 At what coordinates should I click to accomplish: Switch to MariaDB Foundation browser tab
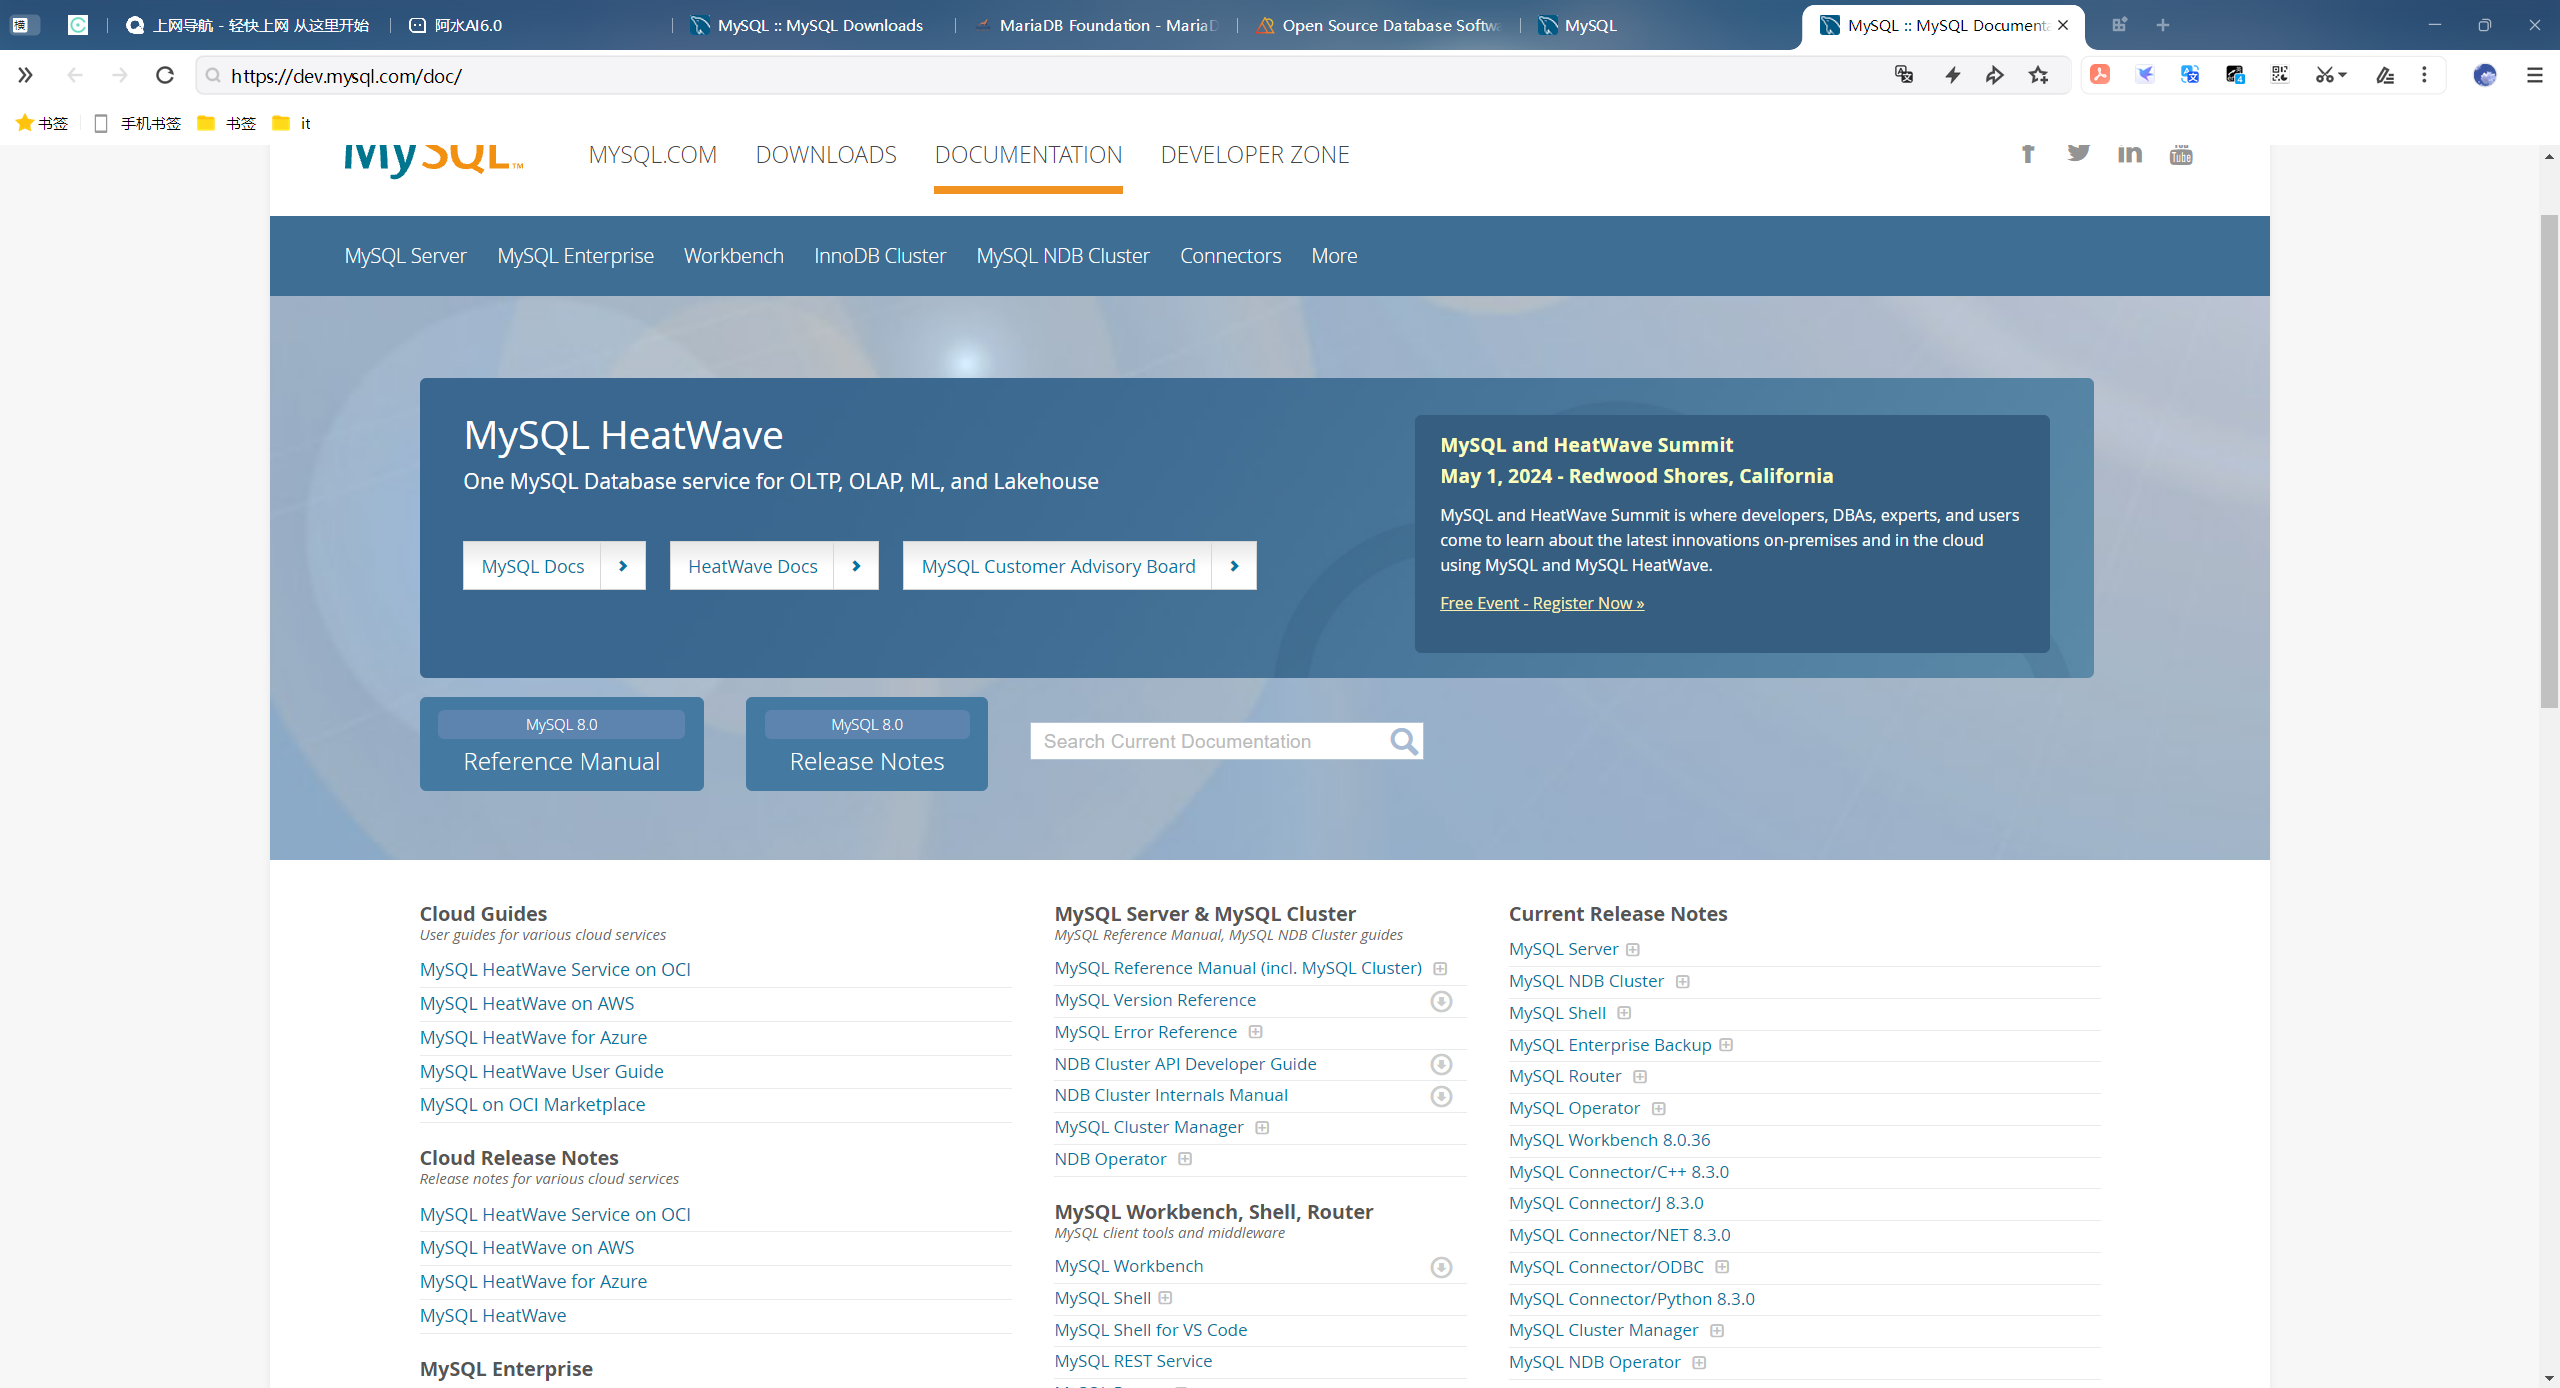[1095, 25]
